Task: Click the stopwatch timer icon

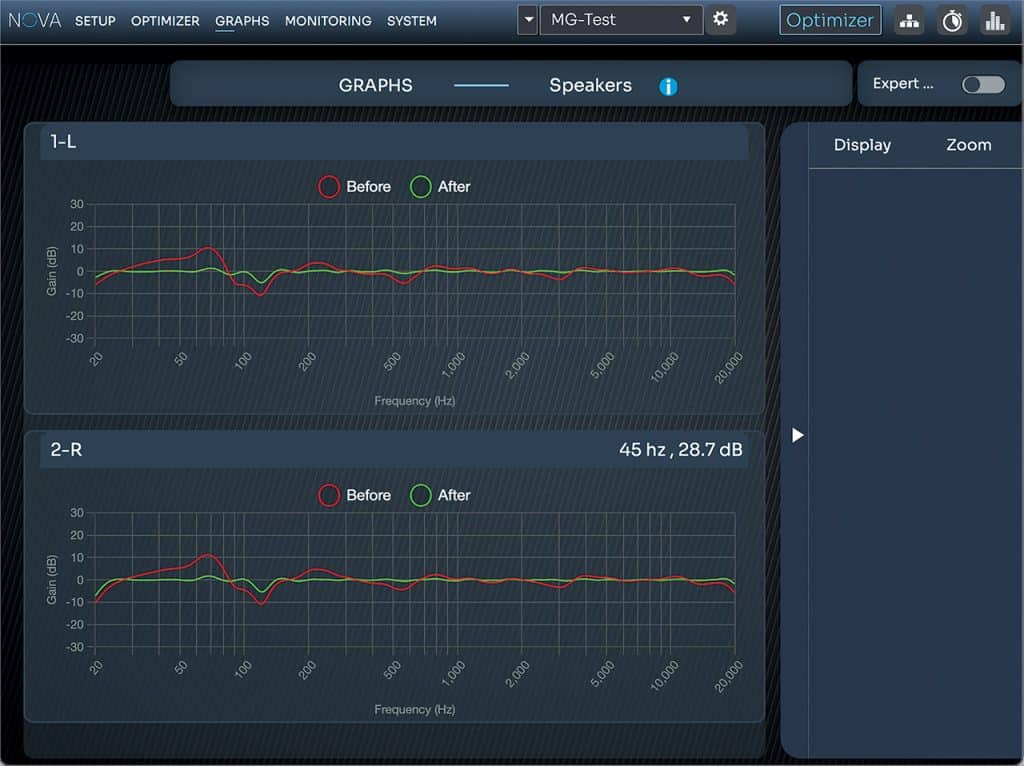Action: pyautogui.click(x=952, y=21)
